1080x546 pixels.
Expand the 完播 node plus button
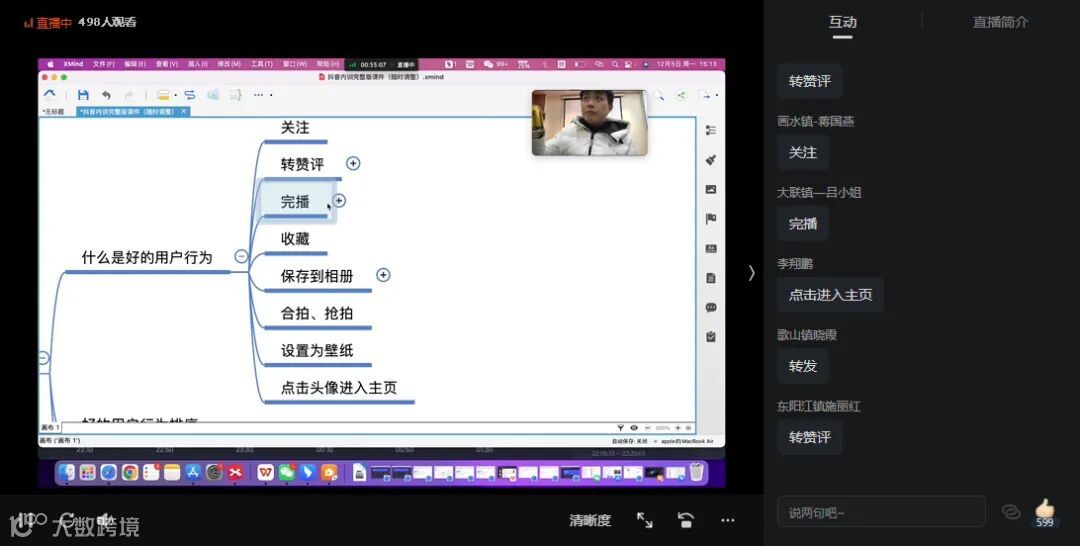[x=339, y=200]
